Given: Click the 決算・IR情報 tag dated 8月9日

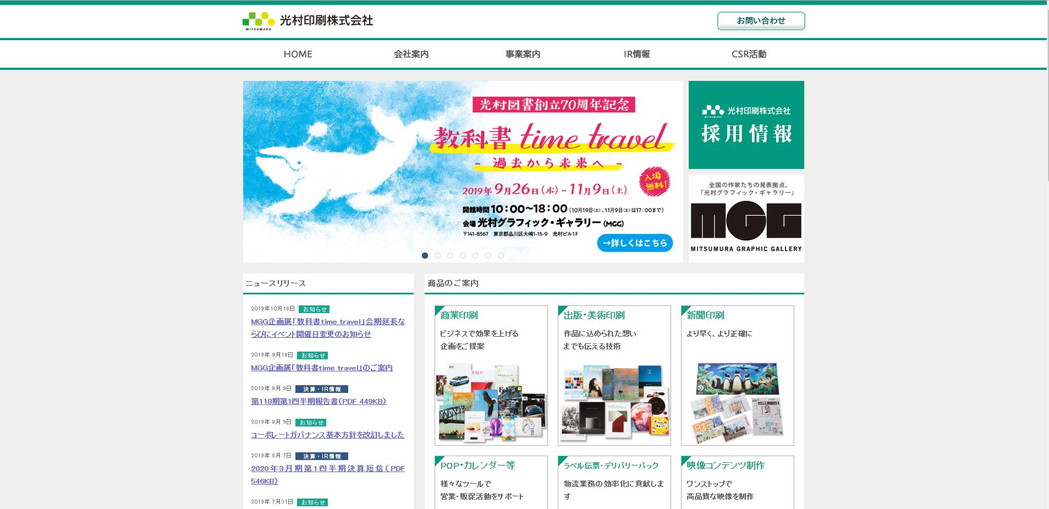Looking at the screenshot, I should pos(321,389).
